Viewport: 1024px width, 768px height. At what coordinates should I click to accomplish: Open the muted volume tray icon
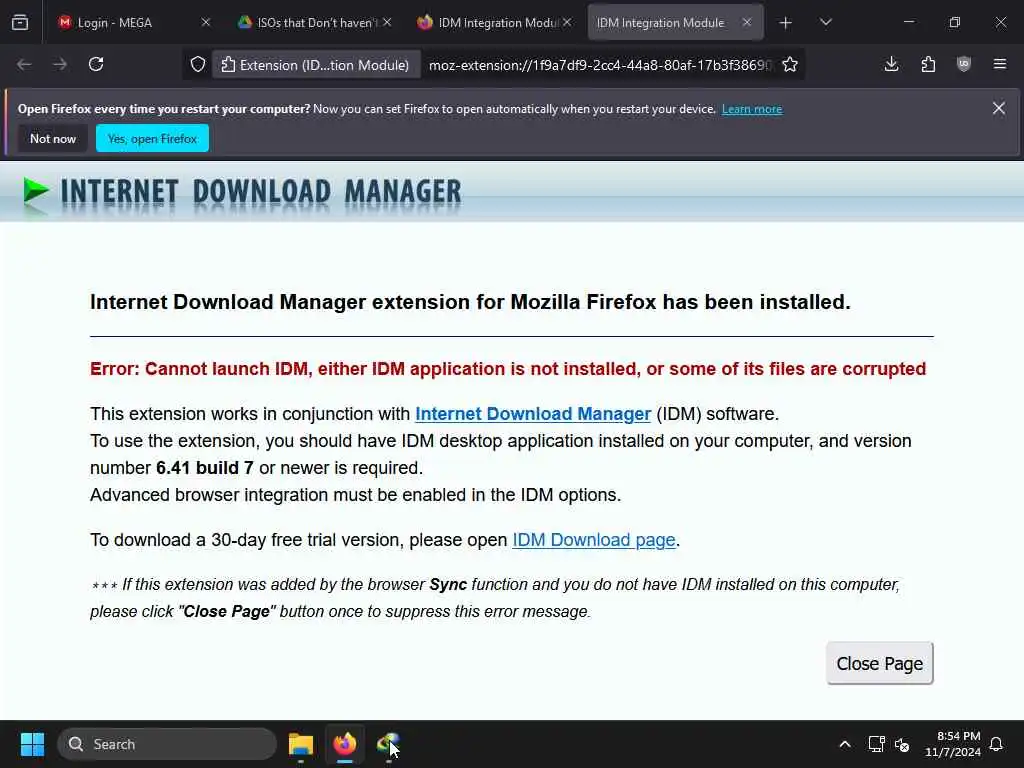coord(902,744)
